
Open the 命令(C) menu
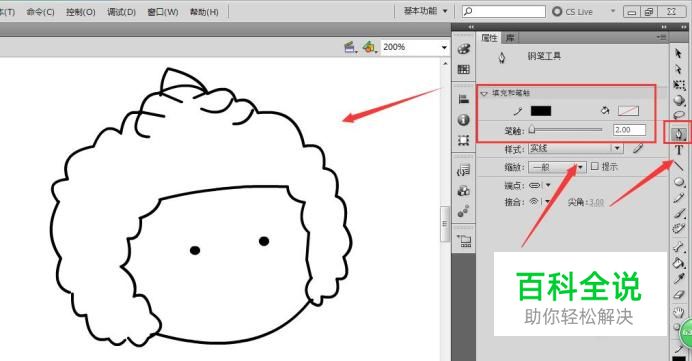[x=40, y=12]
